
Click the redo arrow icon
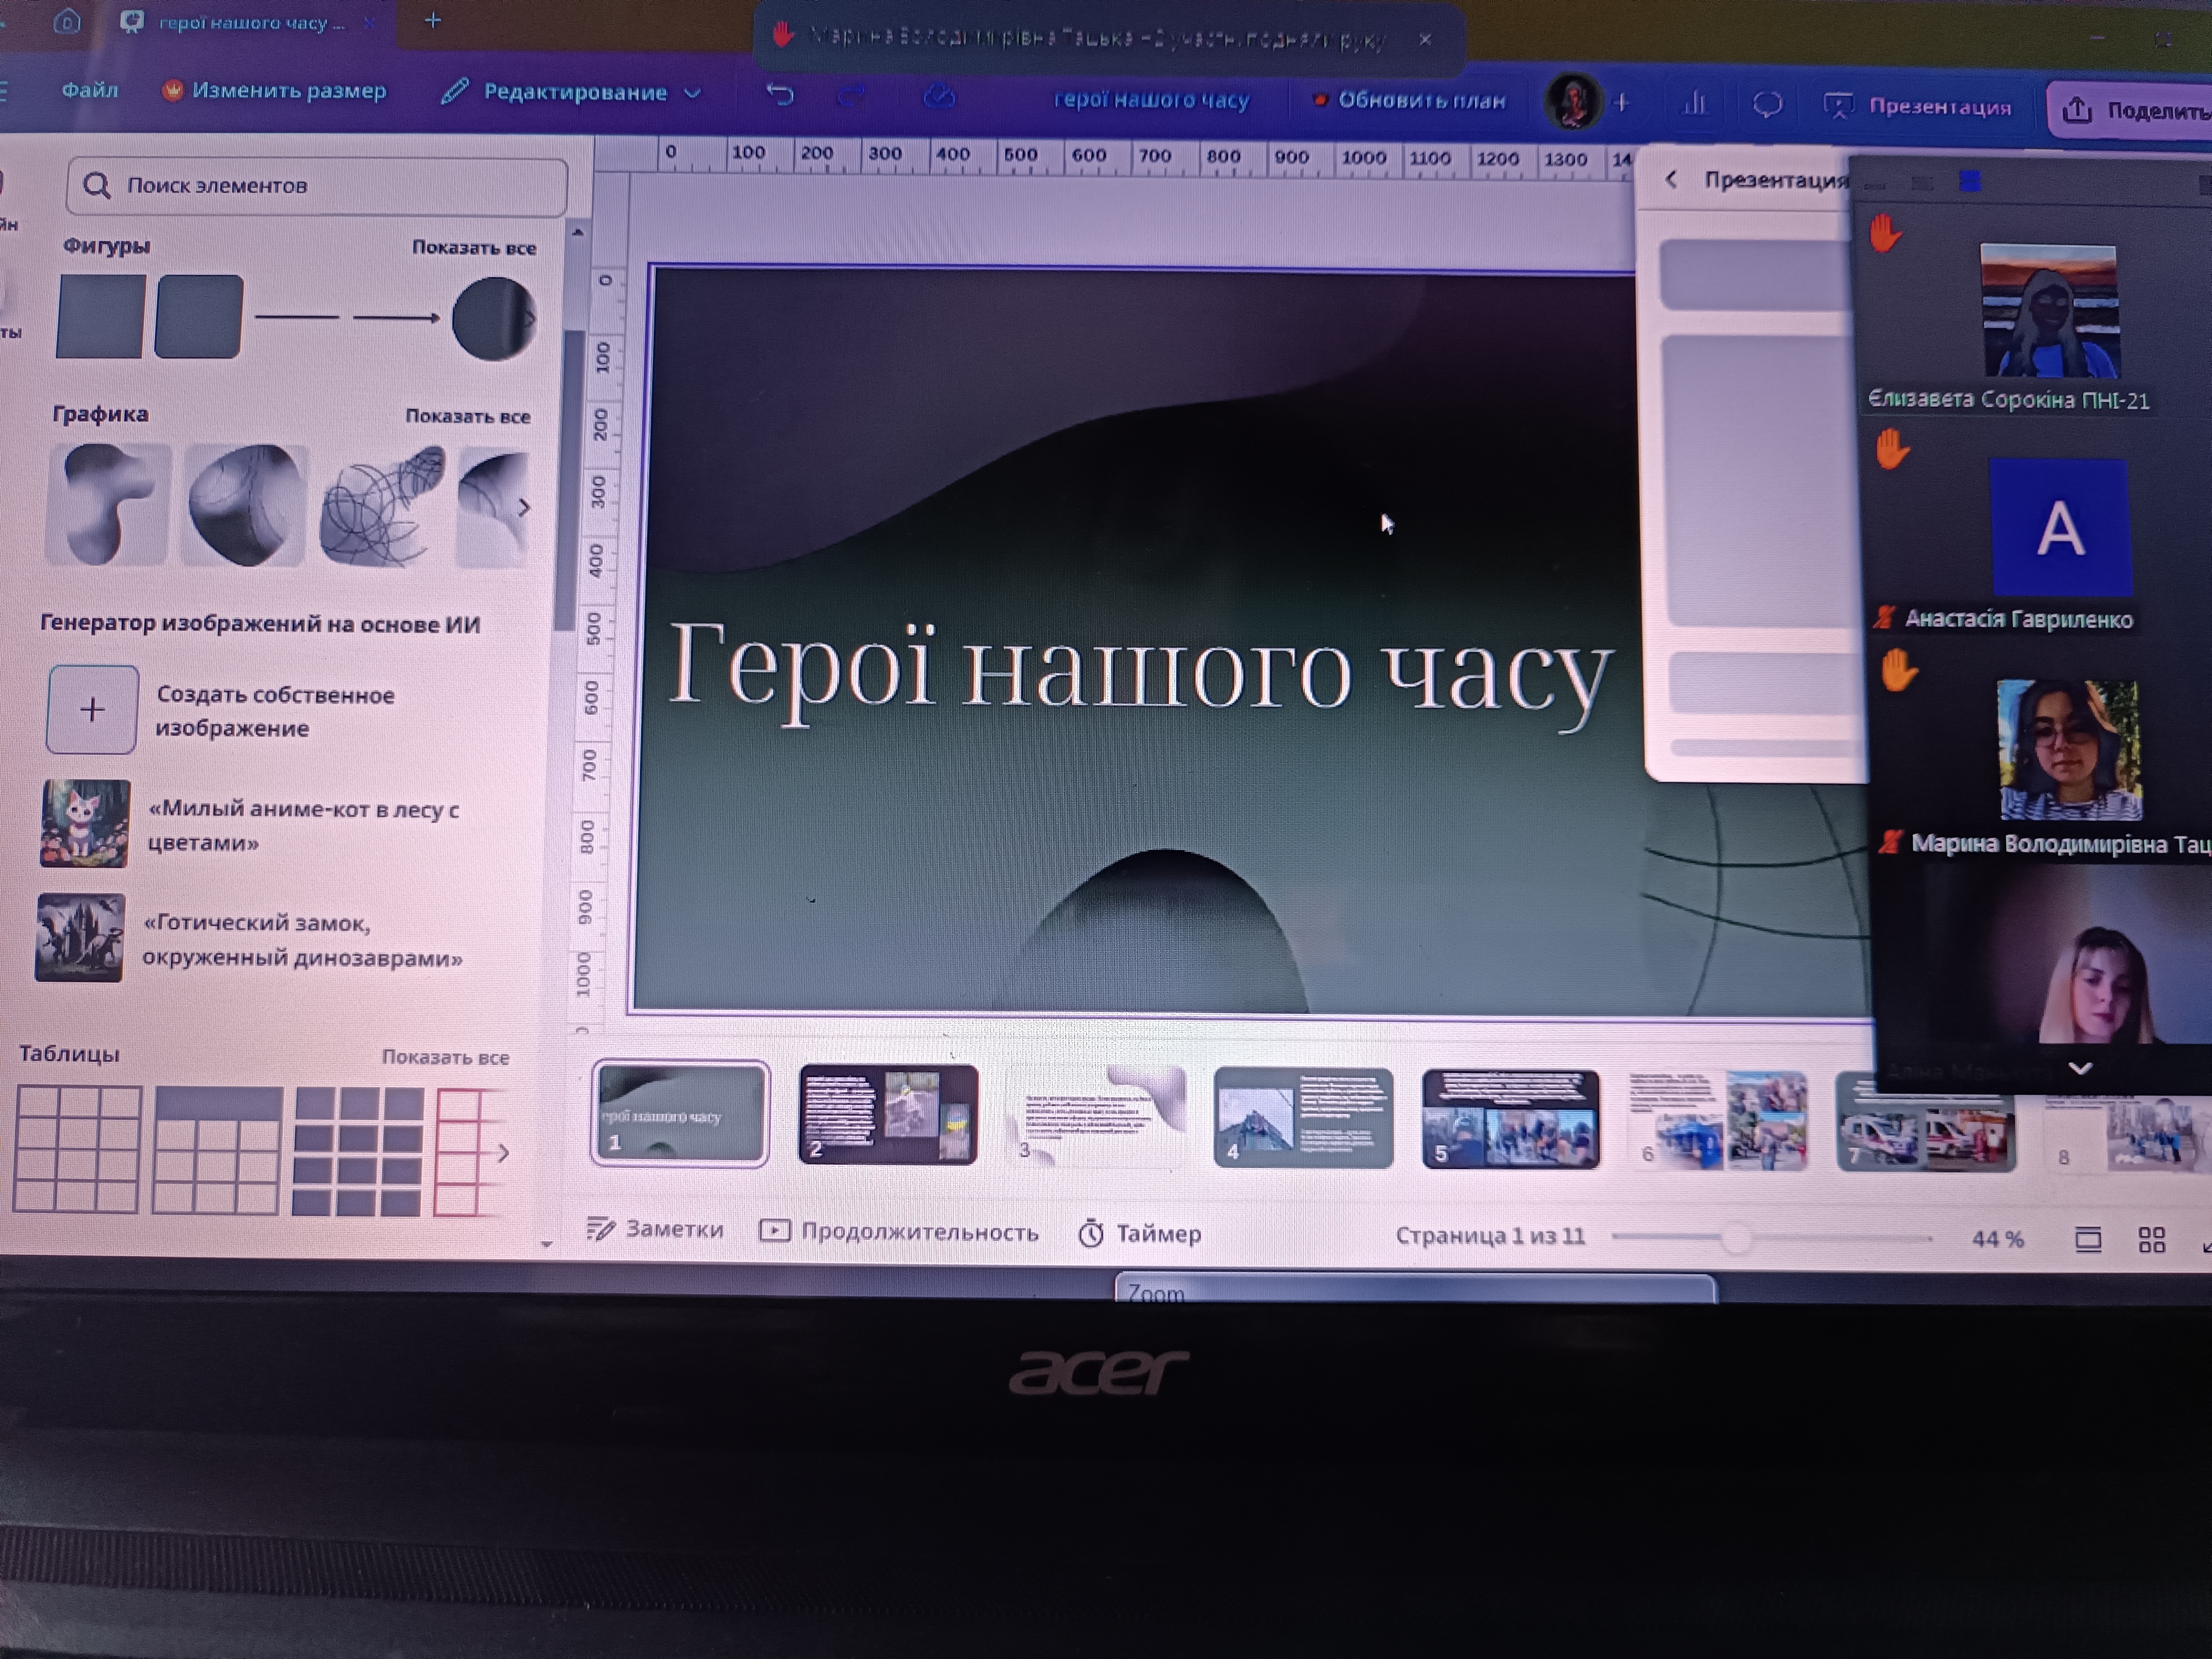(852, 96)
